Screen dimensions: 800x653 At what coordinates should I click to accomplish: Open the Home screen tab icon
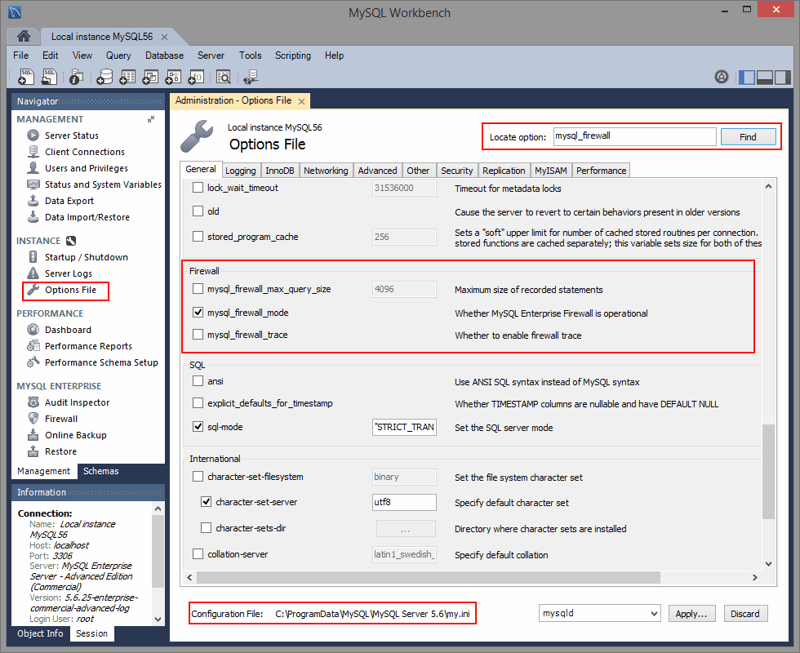click(23, 36)
